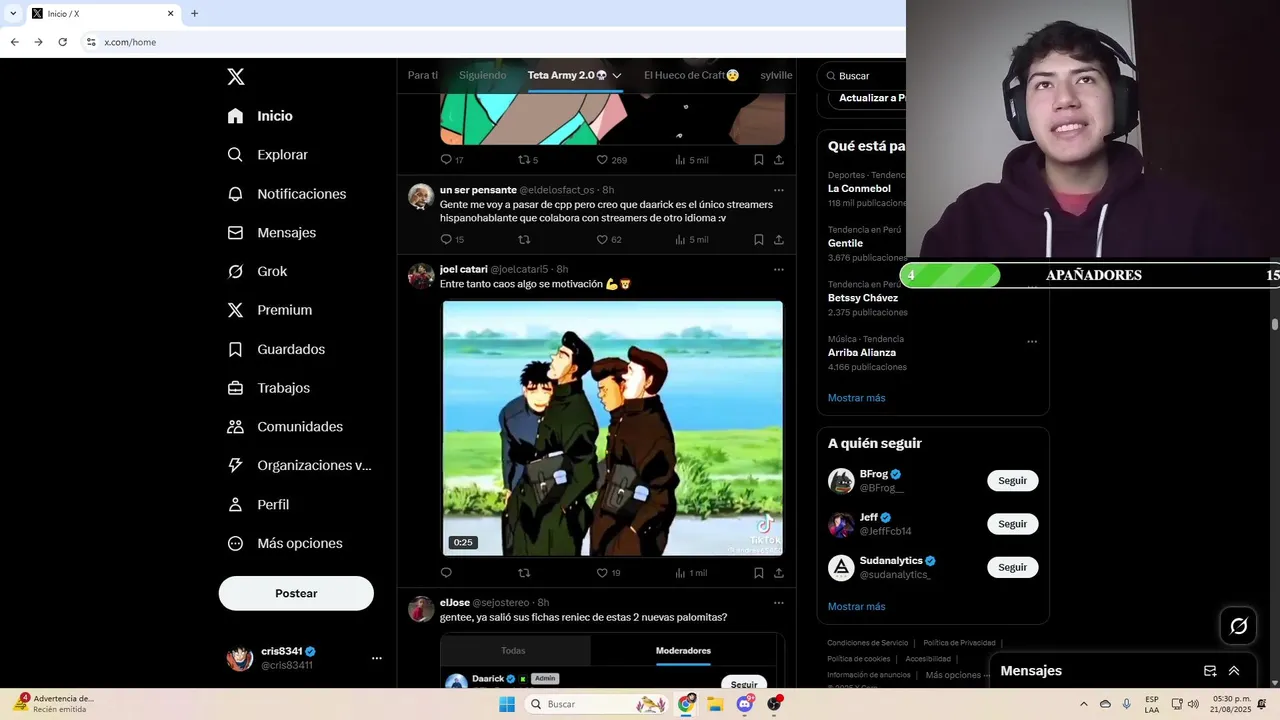Reply to un ser pensante post
1280x720 pixels.
tap(446, 239)
